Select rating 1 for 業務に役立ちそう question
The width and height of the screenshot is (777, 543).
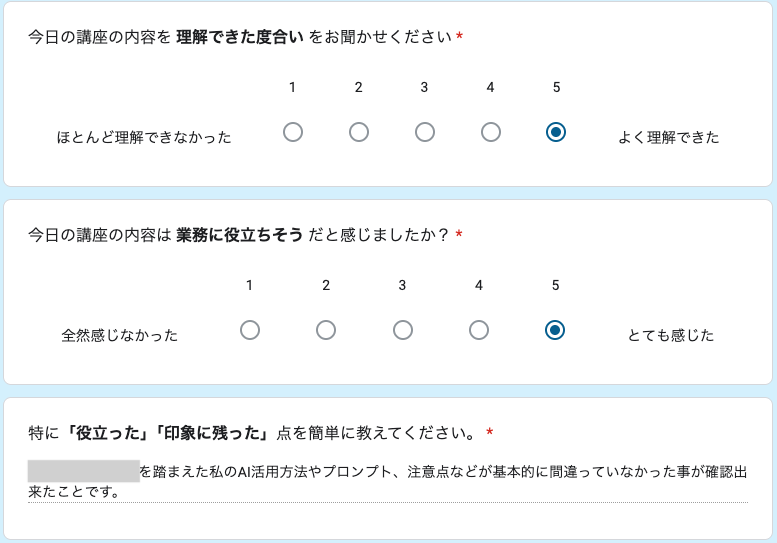(250, 330)
